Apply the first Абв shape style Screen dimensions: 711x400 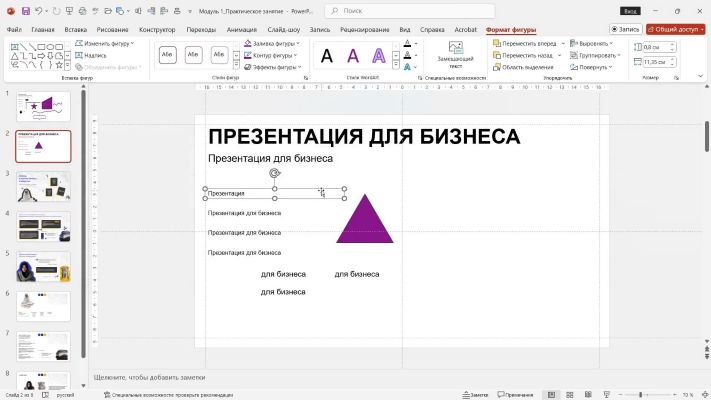pos(167,55)
